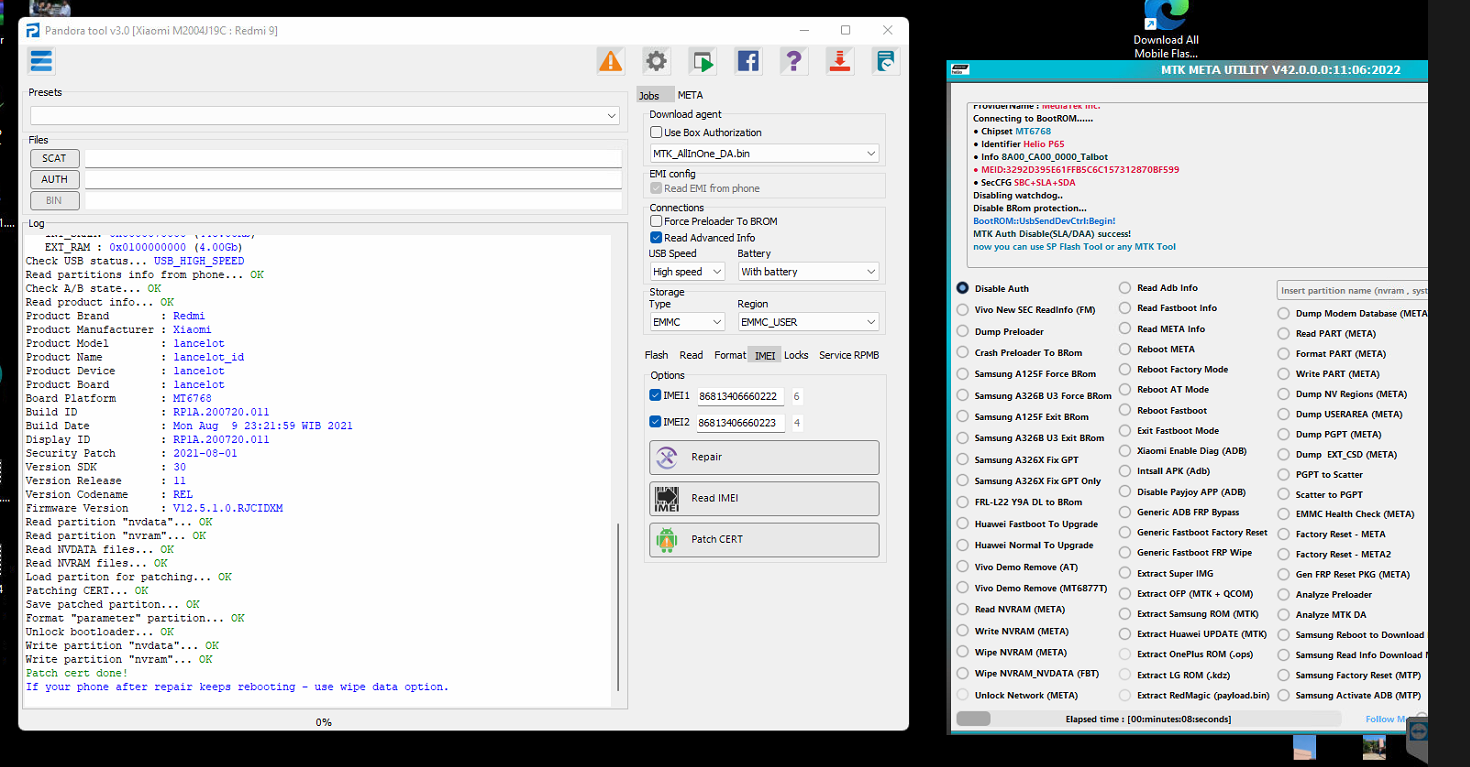Select Wipe NVRAM (META) option
The image size is (1470, 767).
point(963,652)
